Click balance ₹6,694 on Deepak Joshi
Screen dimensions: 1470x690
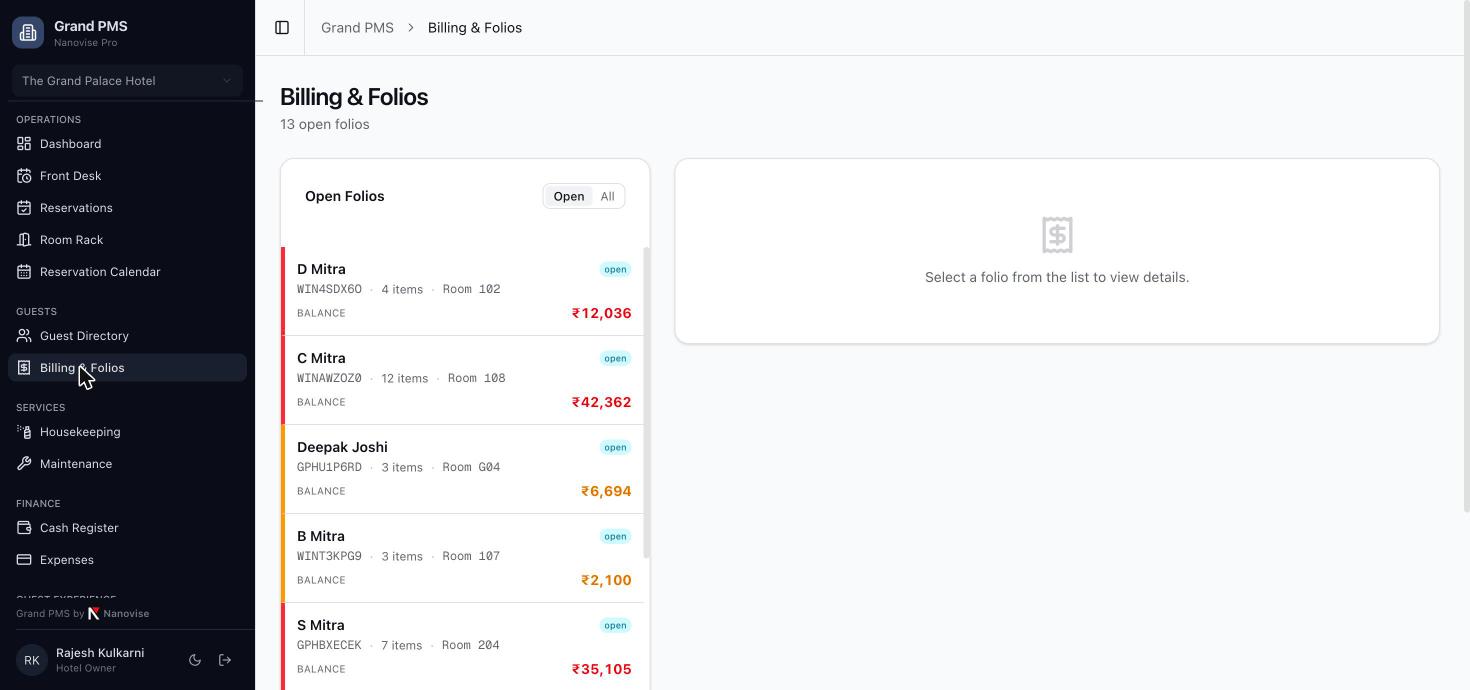[x=606, y=491]
